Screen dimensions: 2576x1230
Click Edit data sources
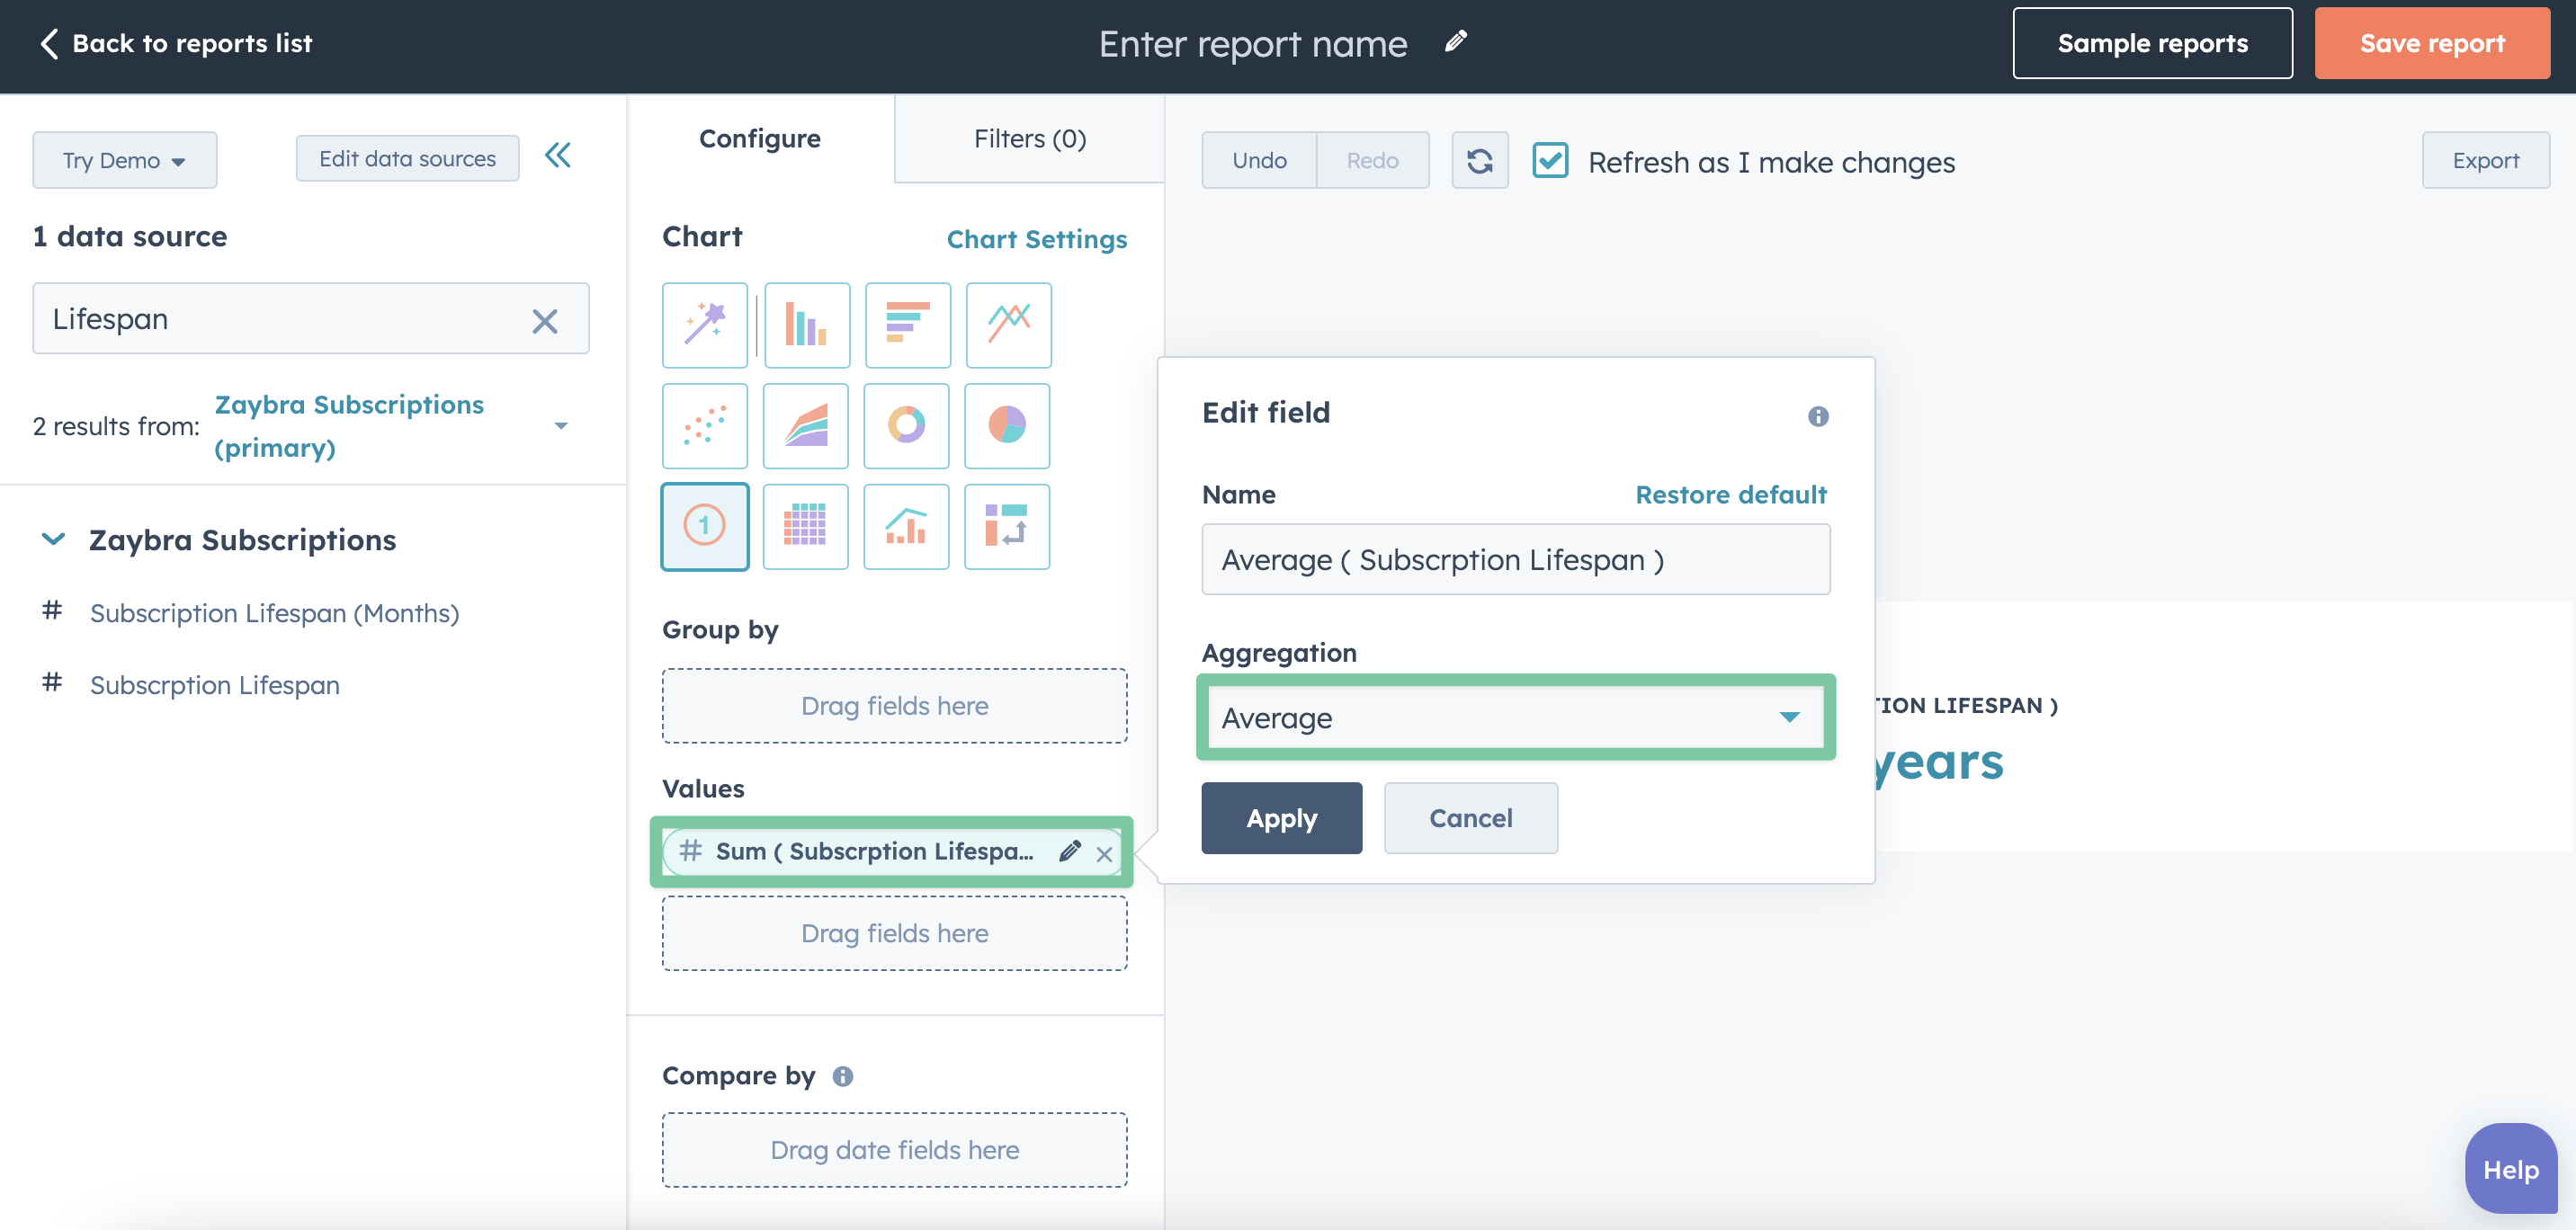[x=407, y=158]
